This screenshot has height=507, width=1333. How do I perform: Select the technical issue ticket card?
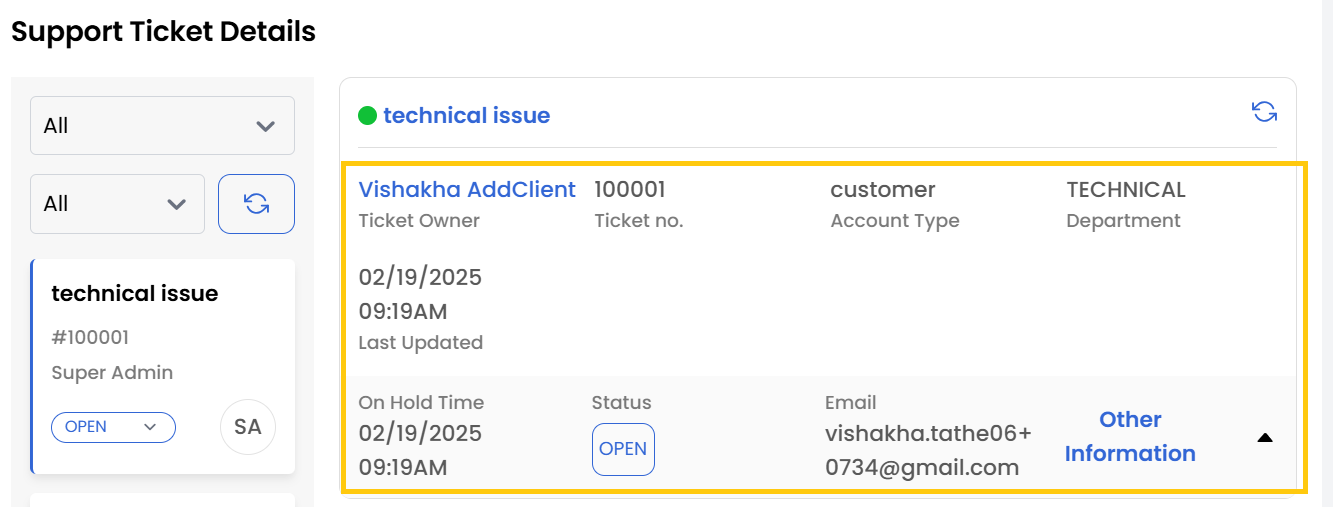[135, 294]
